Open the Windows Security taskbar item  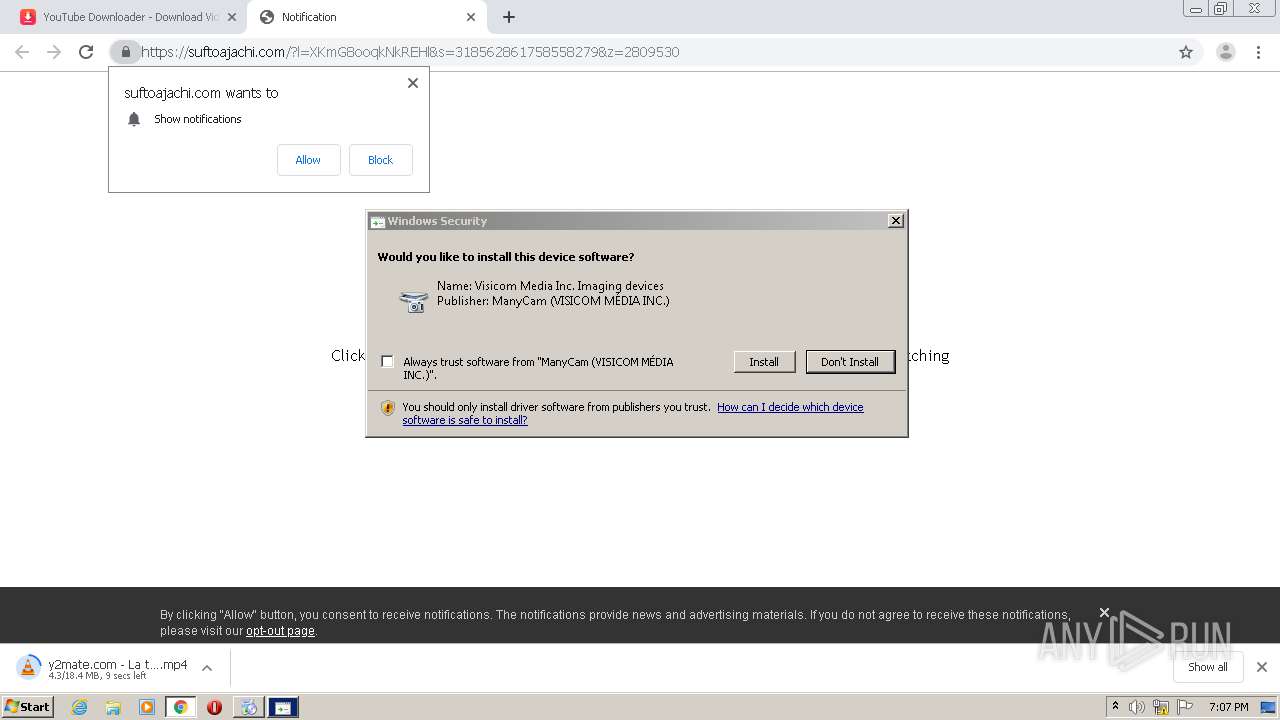point(283,707)
